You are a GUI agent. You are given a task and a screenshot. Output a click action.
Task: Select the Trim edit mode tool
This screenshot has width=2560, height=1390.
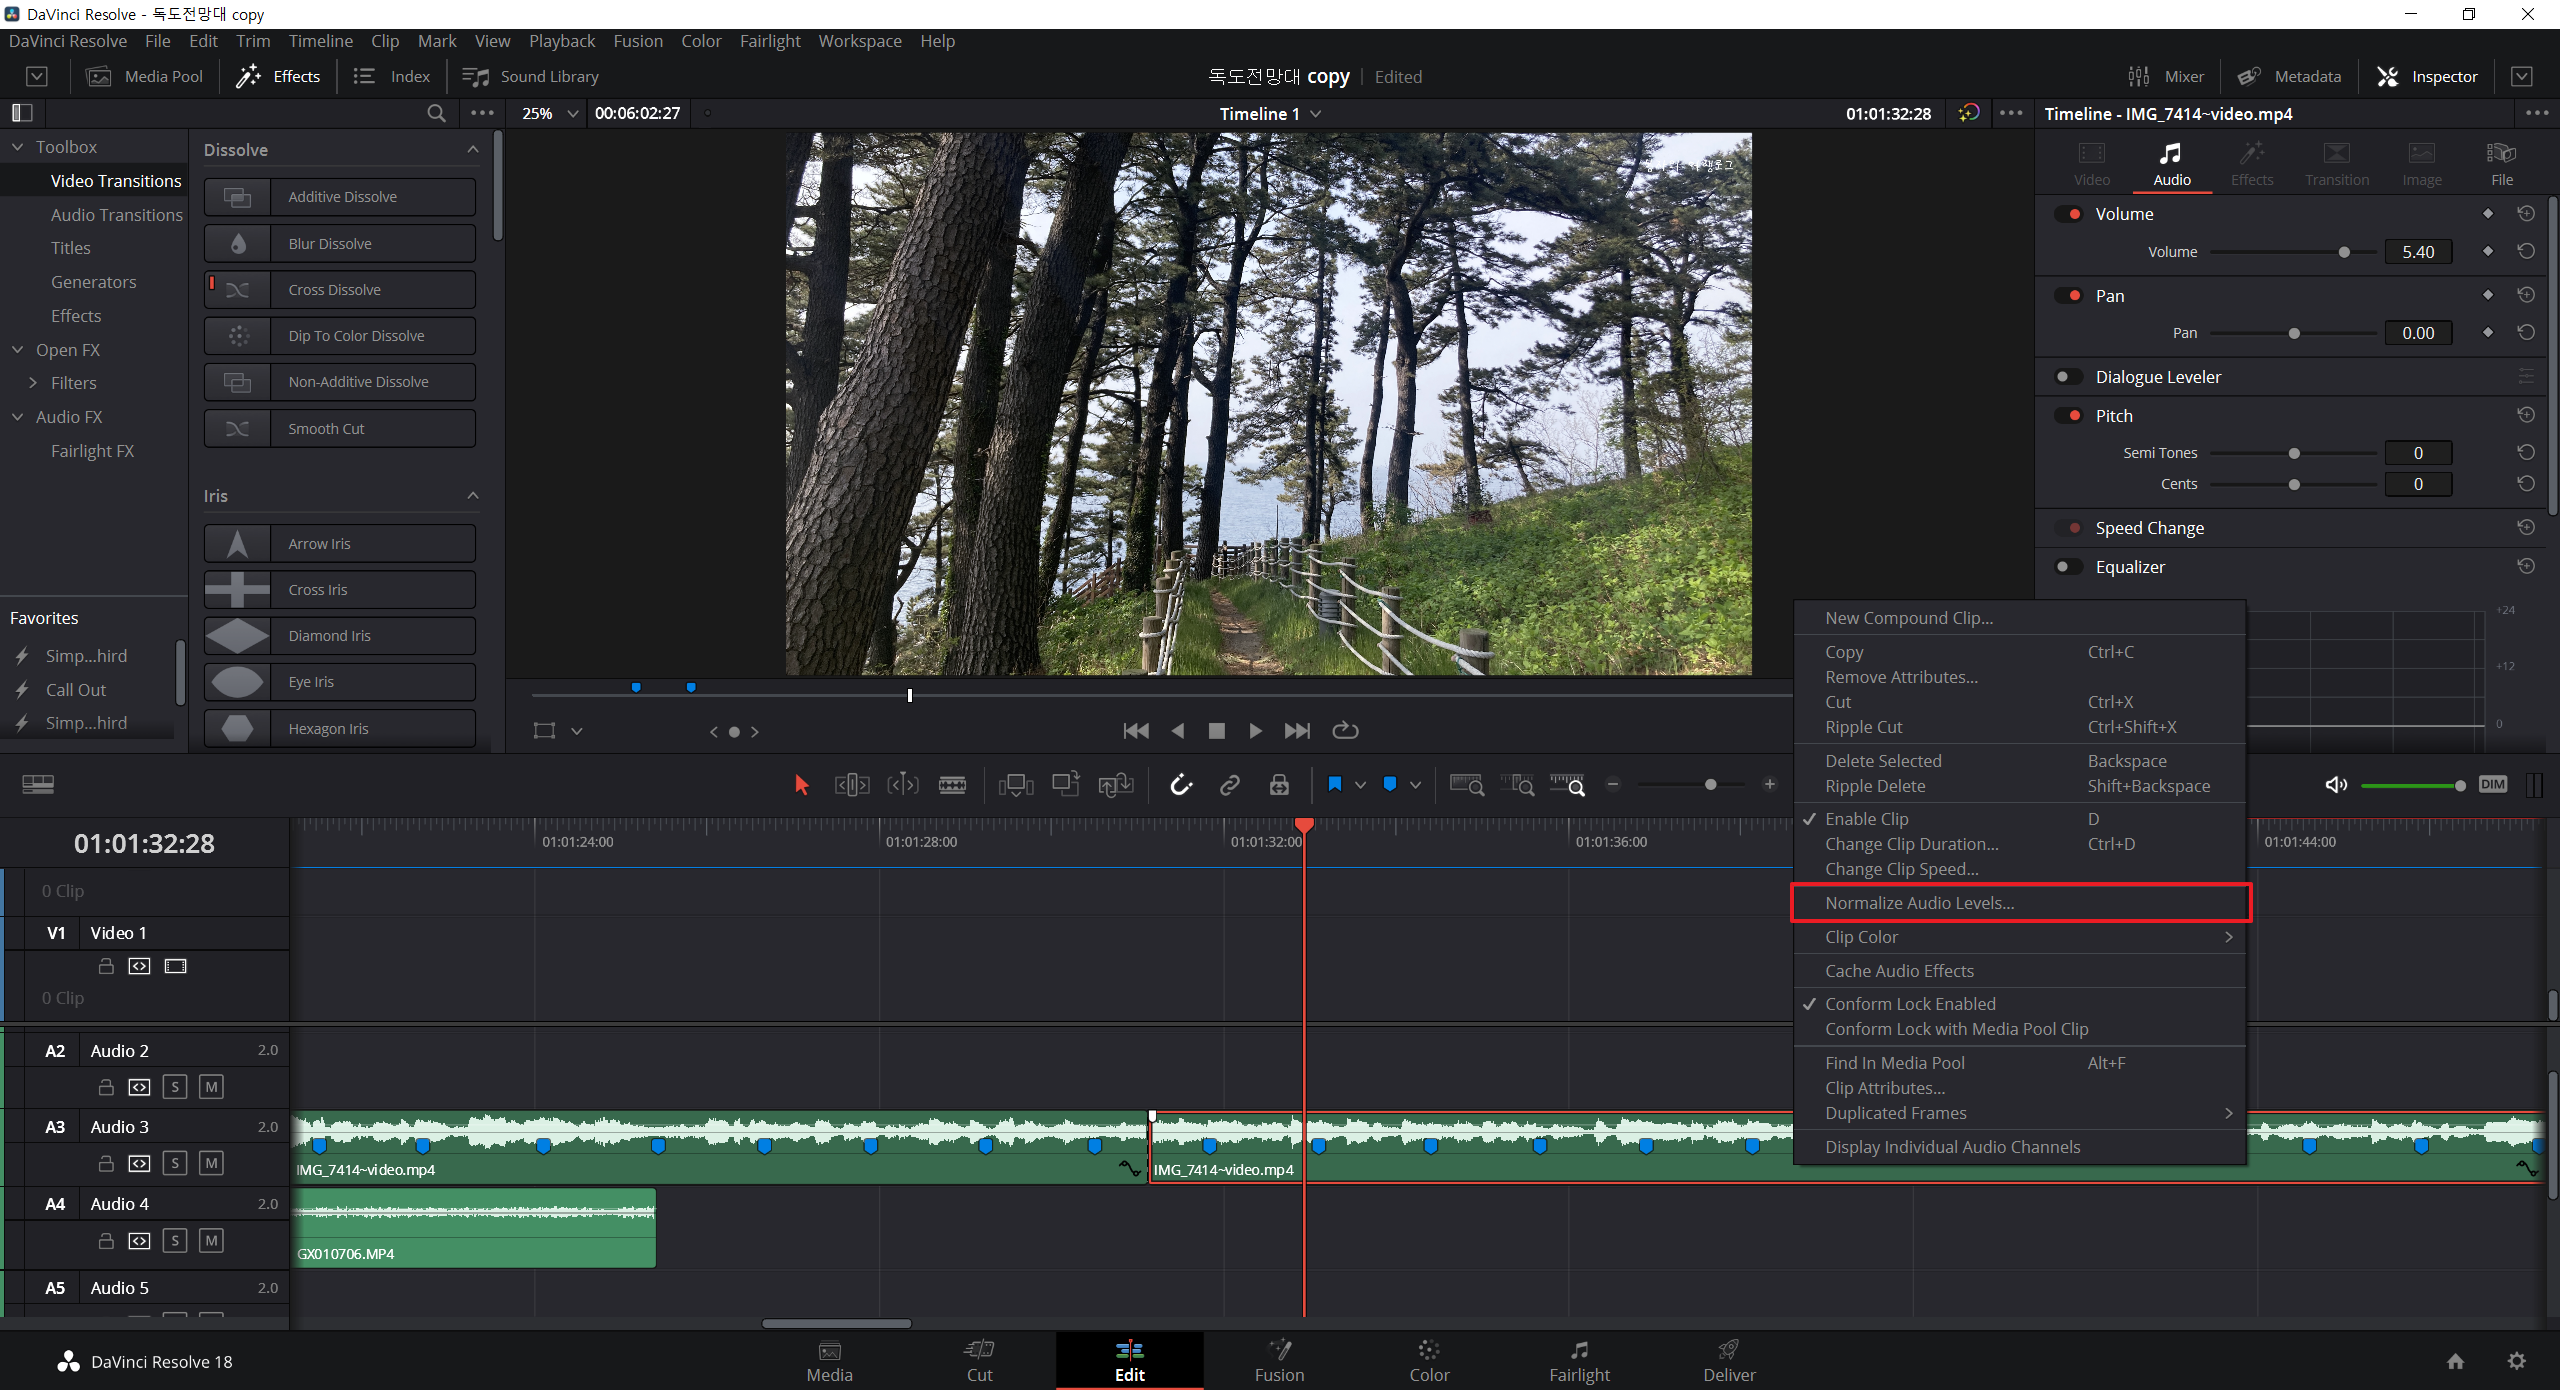coord(852,785)
